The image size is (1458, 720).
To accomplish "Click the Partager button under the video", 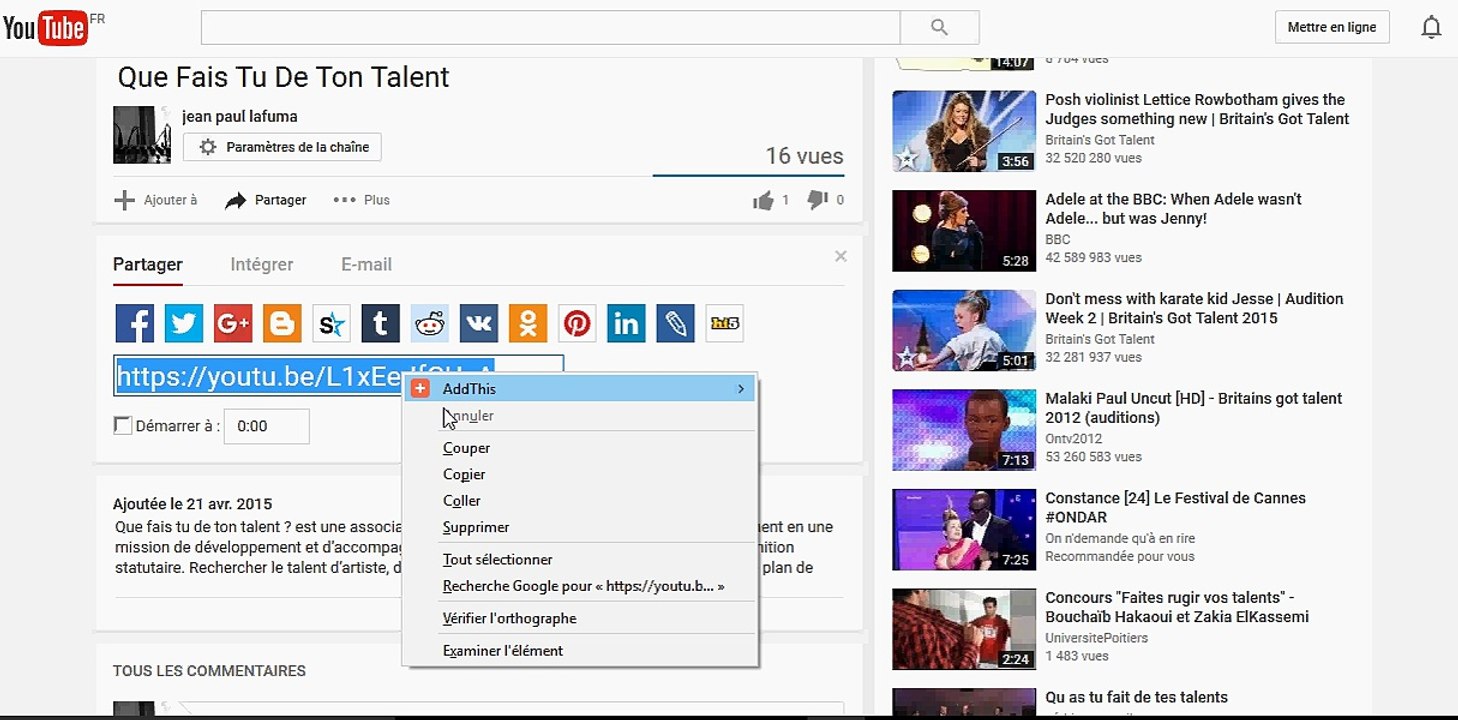I will (x=266, y=200).
